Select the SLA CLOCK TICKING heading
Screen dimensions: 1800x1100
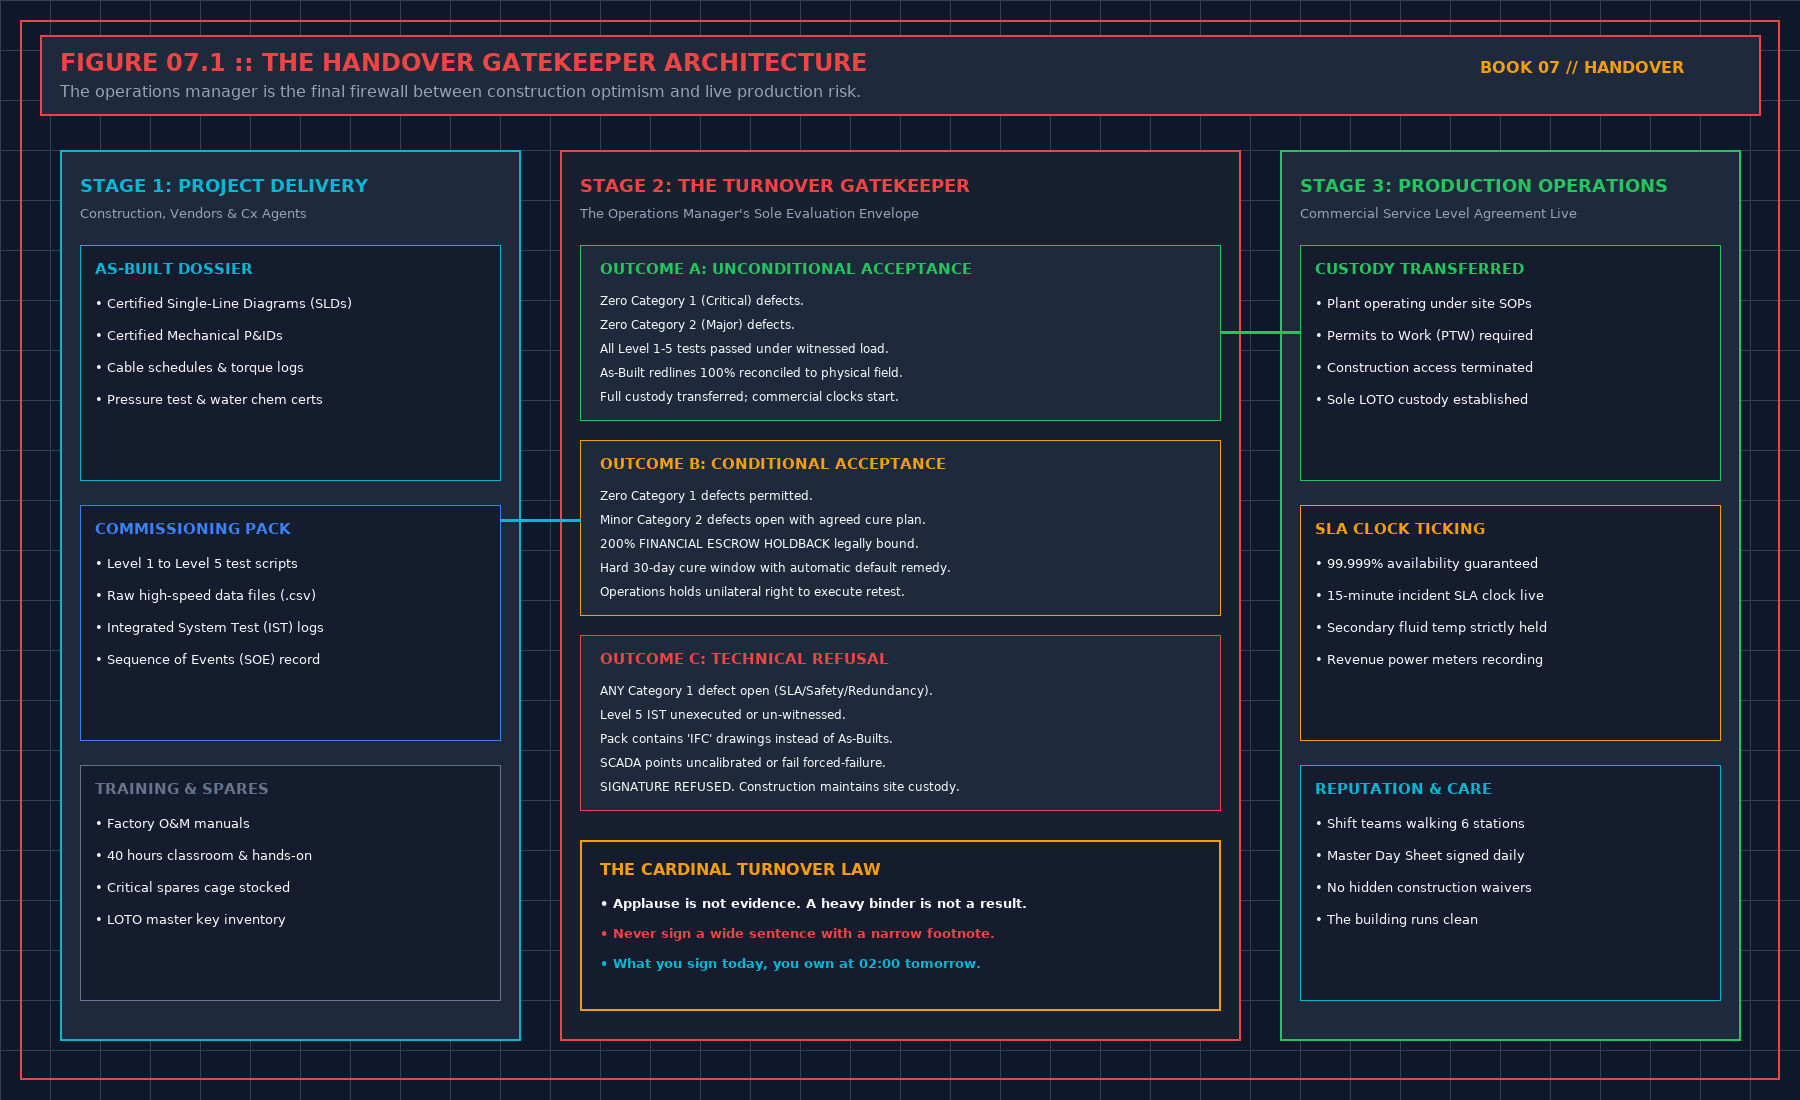pyautogui.click(x=1400, y=529)
